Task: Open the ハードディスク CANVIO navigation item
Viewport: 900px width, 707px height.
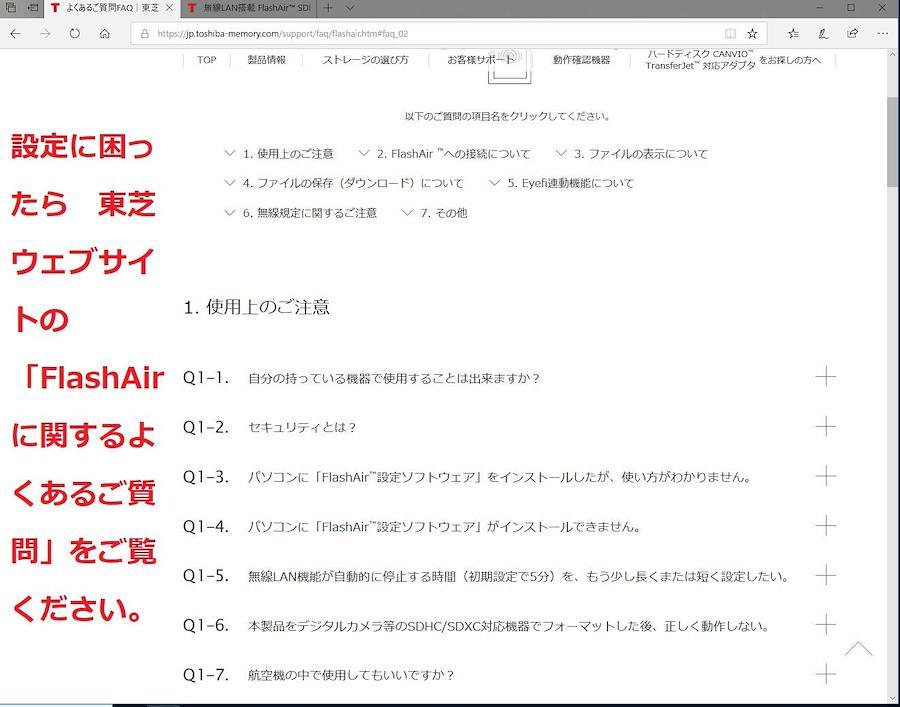Action: (x=733, y=60)
